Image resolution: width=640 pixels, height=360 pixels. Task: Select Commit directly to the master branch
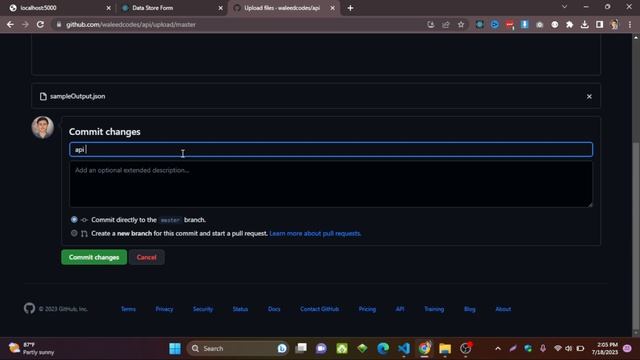(x=74, y=220)
